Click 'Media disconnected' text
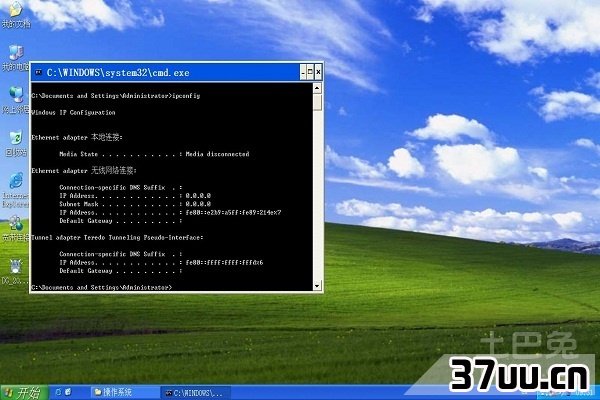 (217, 154)
